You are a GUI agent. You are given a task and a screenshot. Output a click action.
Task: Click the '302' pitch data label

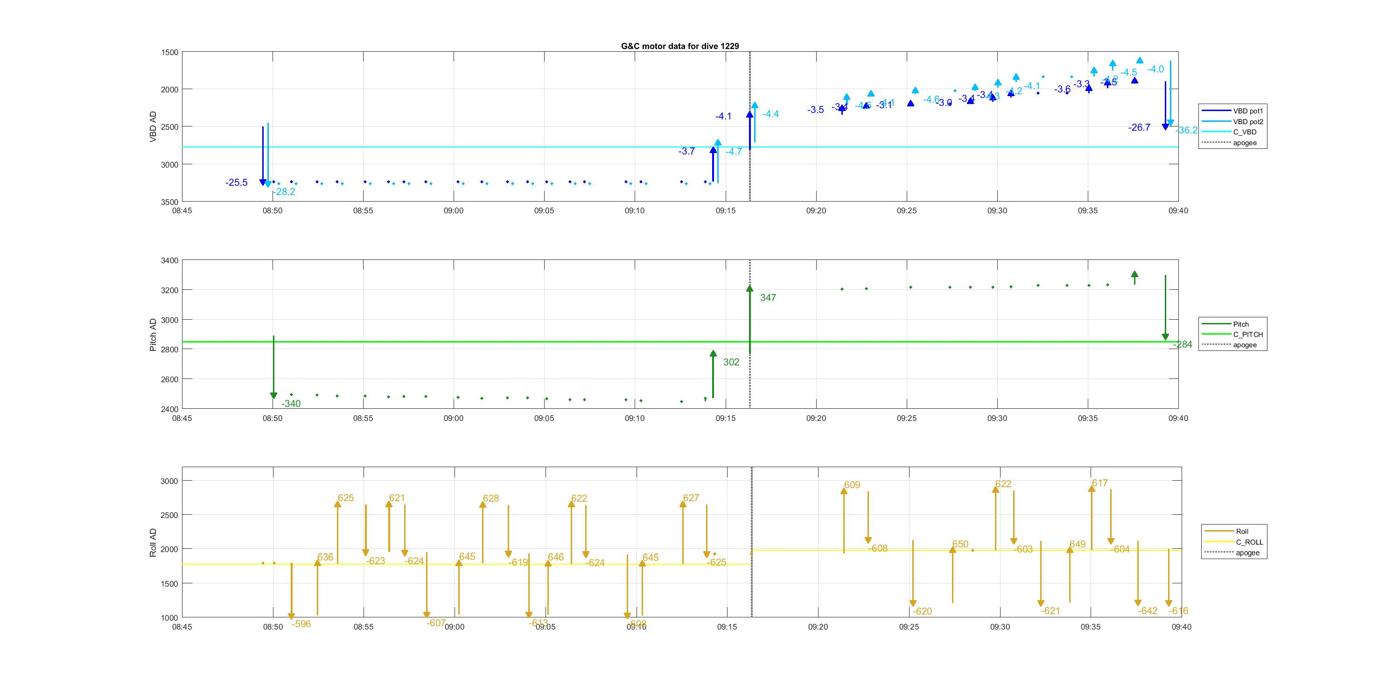tap(731, 362)
